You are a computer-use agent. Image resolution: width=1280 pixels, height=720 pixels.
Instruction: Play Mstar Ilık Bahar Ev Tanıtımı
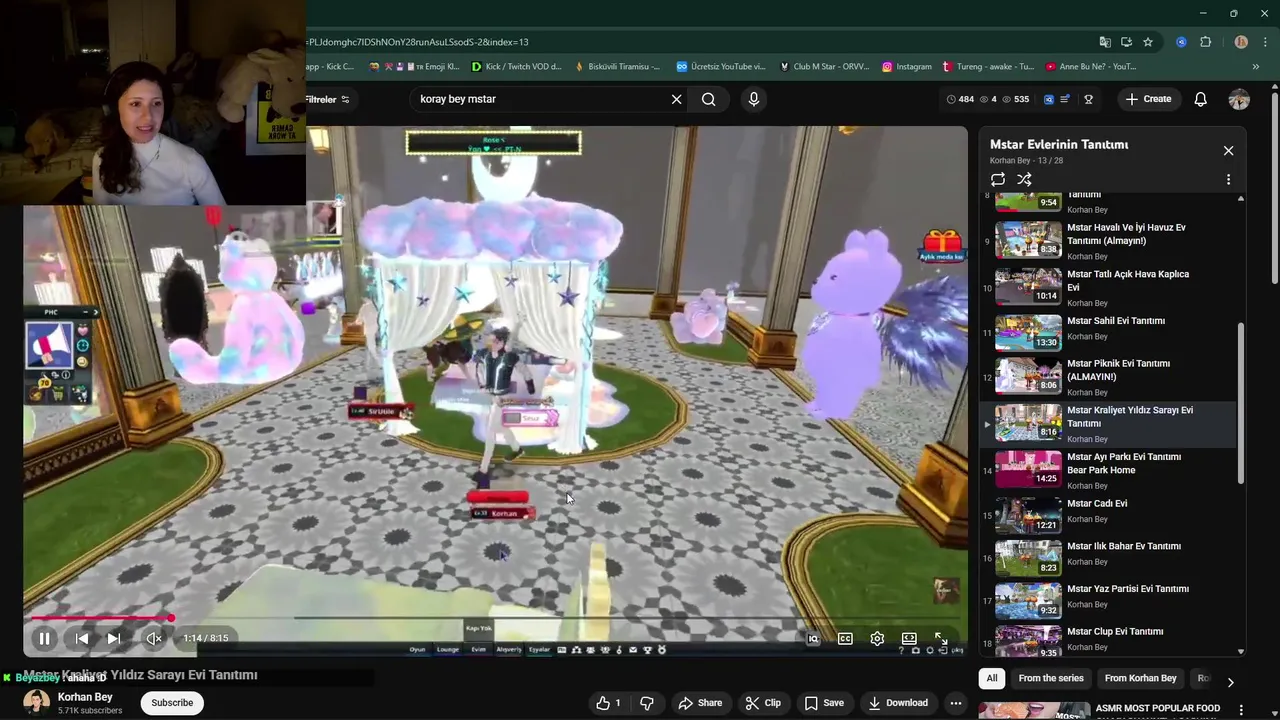coord(1110,558)
